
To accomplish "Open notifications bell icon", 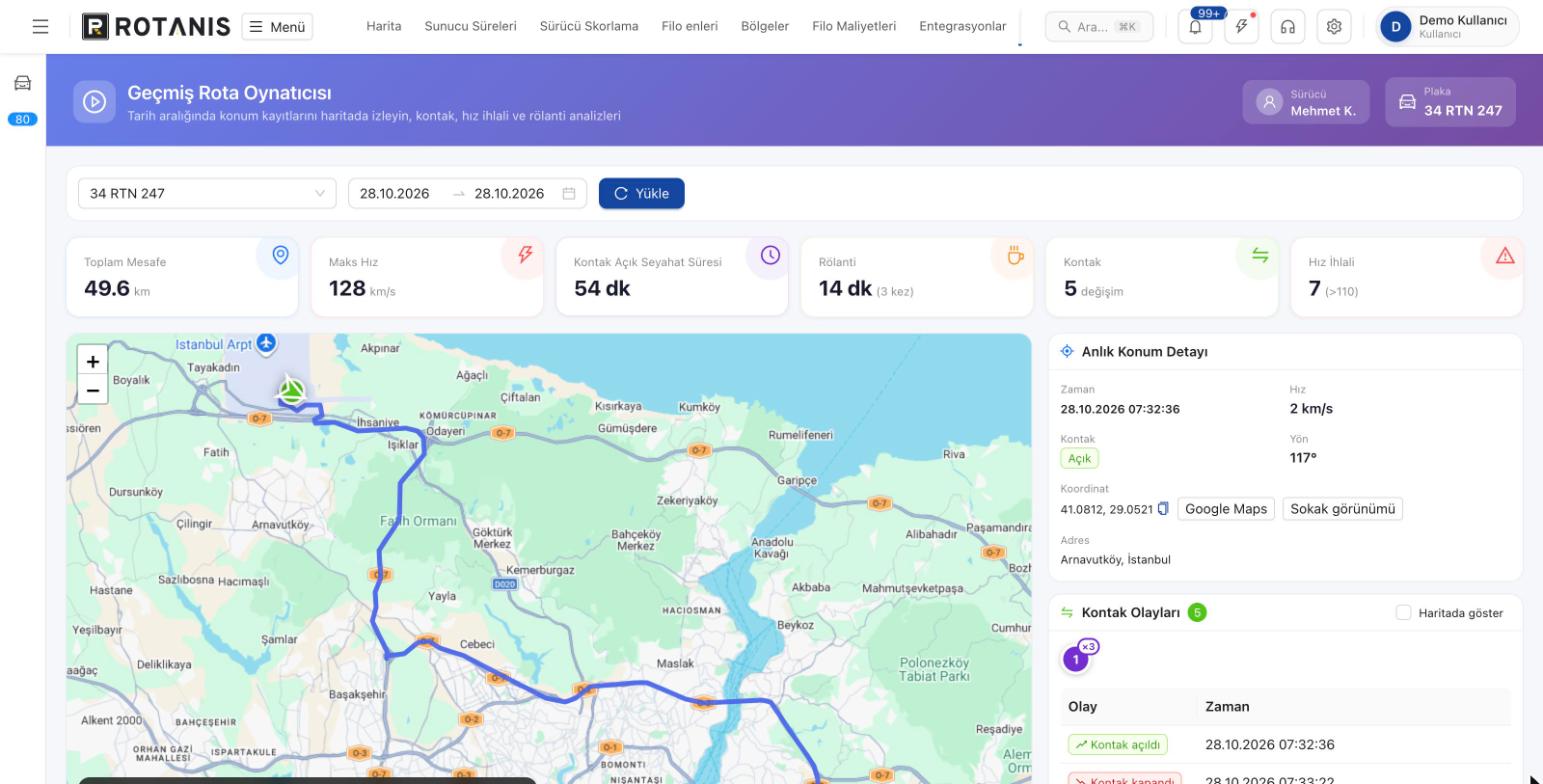I will pyautogui.click(x=1196, y=27).
